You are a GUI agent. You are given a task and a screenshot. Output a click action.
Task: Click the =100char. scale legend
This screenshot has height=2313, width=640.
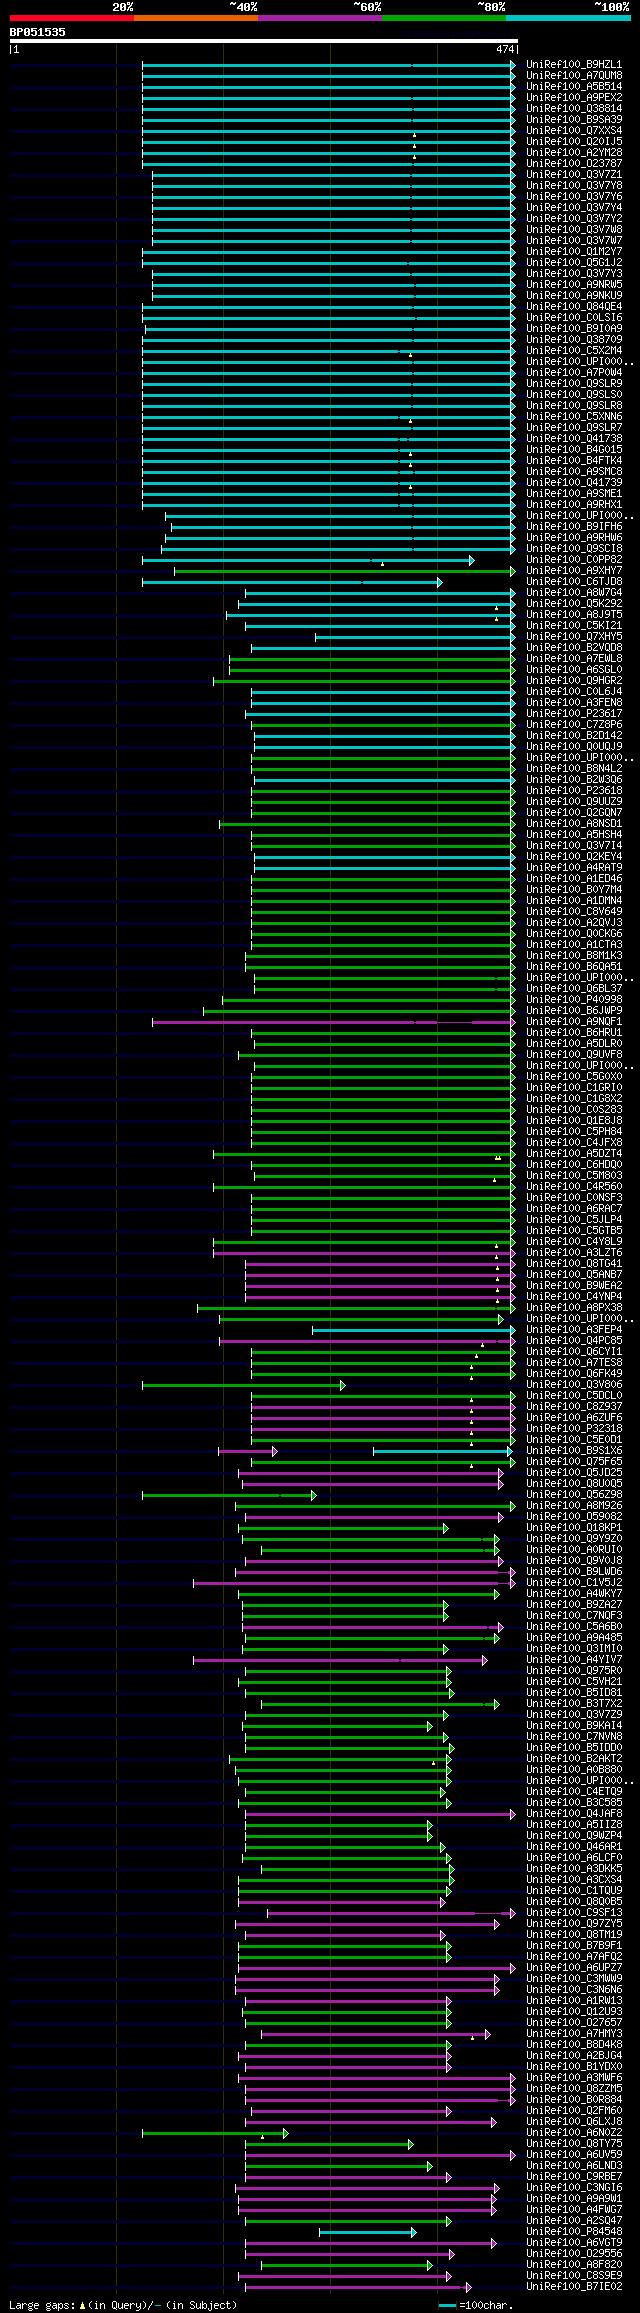coord(476,2304)
